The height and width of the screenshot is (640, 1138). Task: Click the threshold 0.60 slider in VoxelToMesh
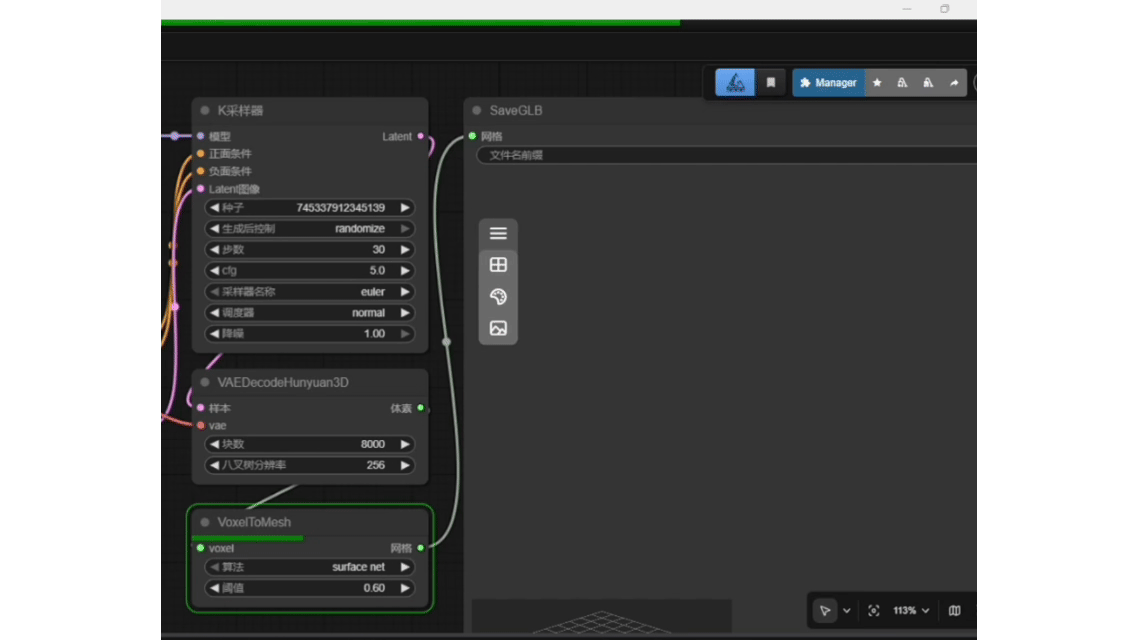(x=310, y=588)
